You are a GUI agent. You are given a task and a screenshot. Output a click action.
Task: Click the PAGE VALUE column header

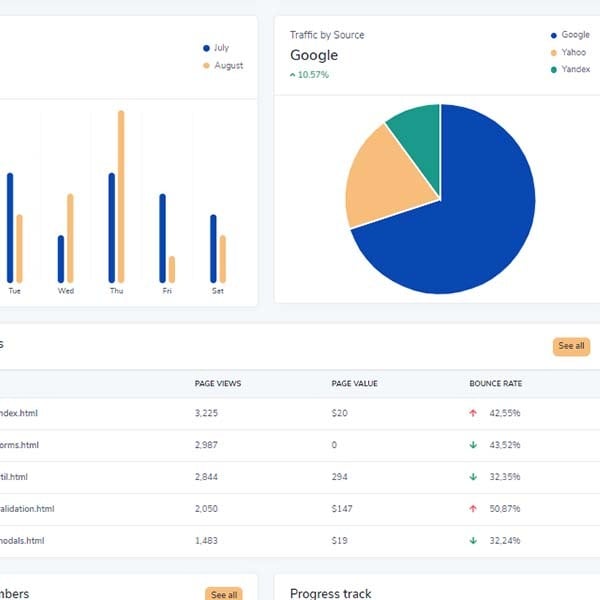[354, 383]
